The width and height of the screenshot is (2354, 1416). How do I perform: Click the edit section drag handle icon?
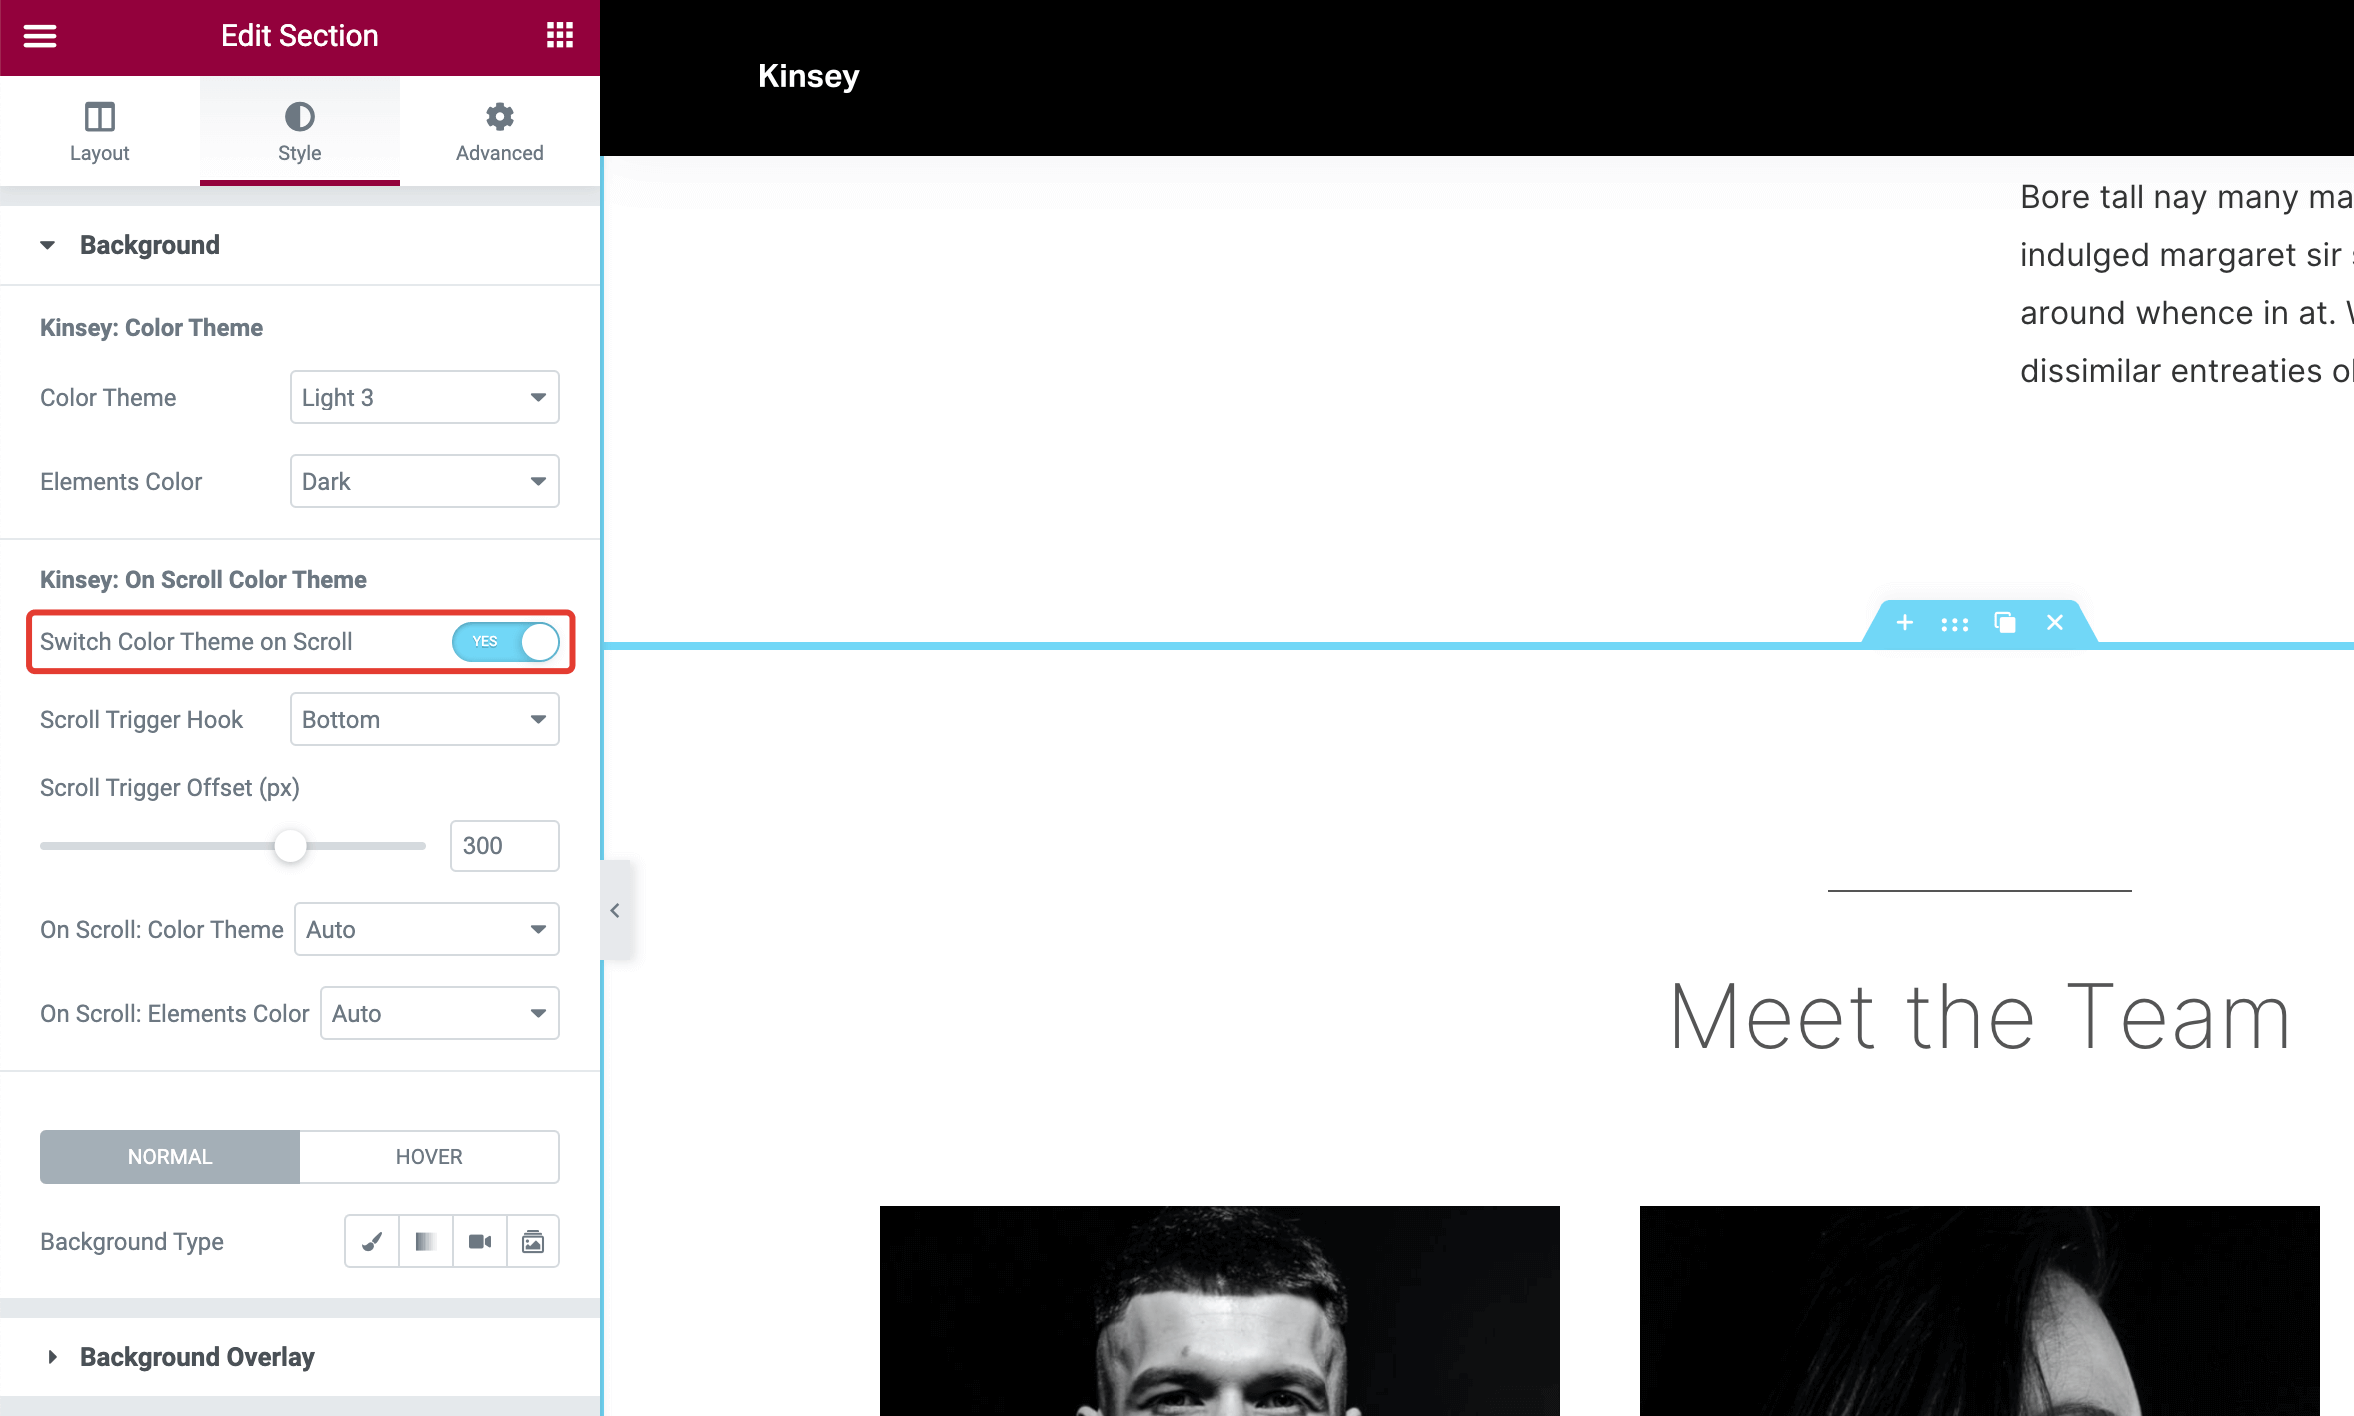(1954, 624)
